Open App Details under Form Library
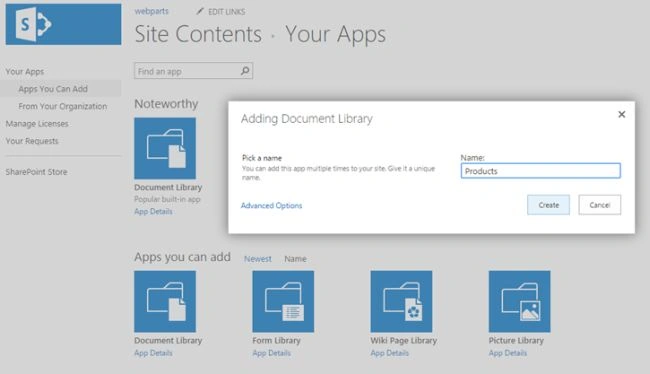The image size is (650, 374). (x=272, y=353)
